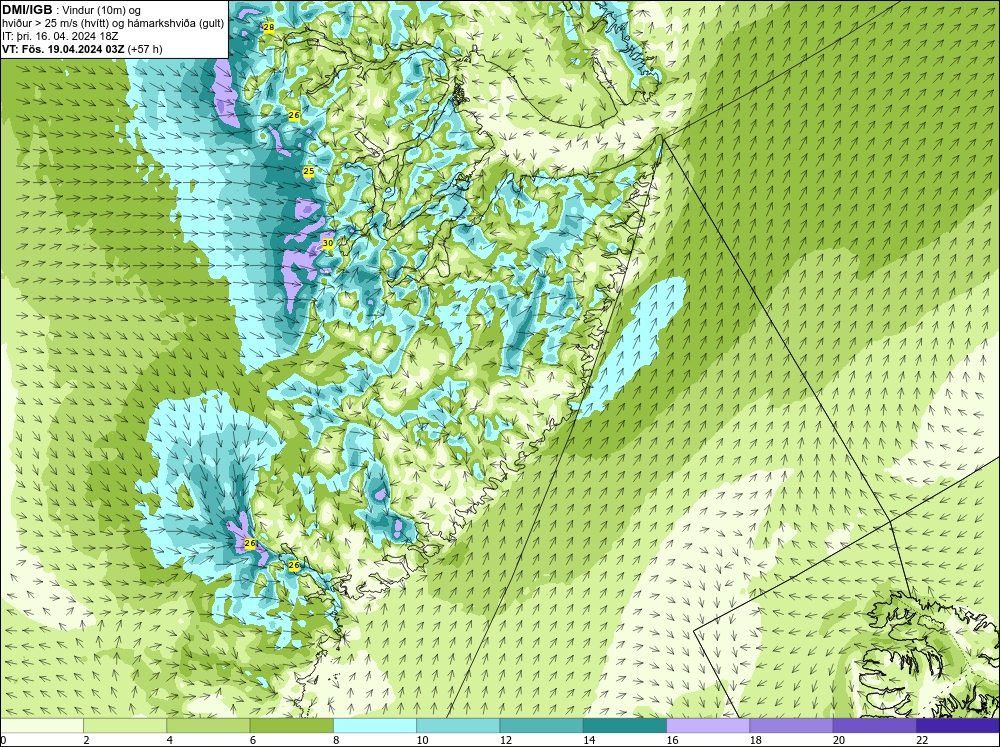Viewport: 1000px width, 747px height.
Task: Click the dark teal 14–16 m/s swatch
Action: (x=625, y=726)
